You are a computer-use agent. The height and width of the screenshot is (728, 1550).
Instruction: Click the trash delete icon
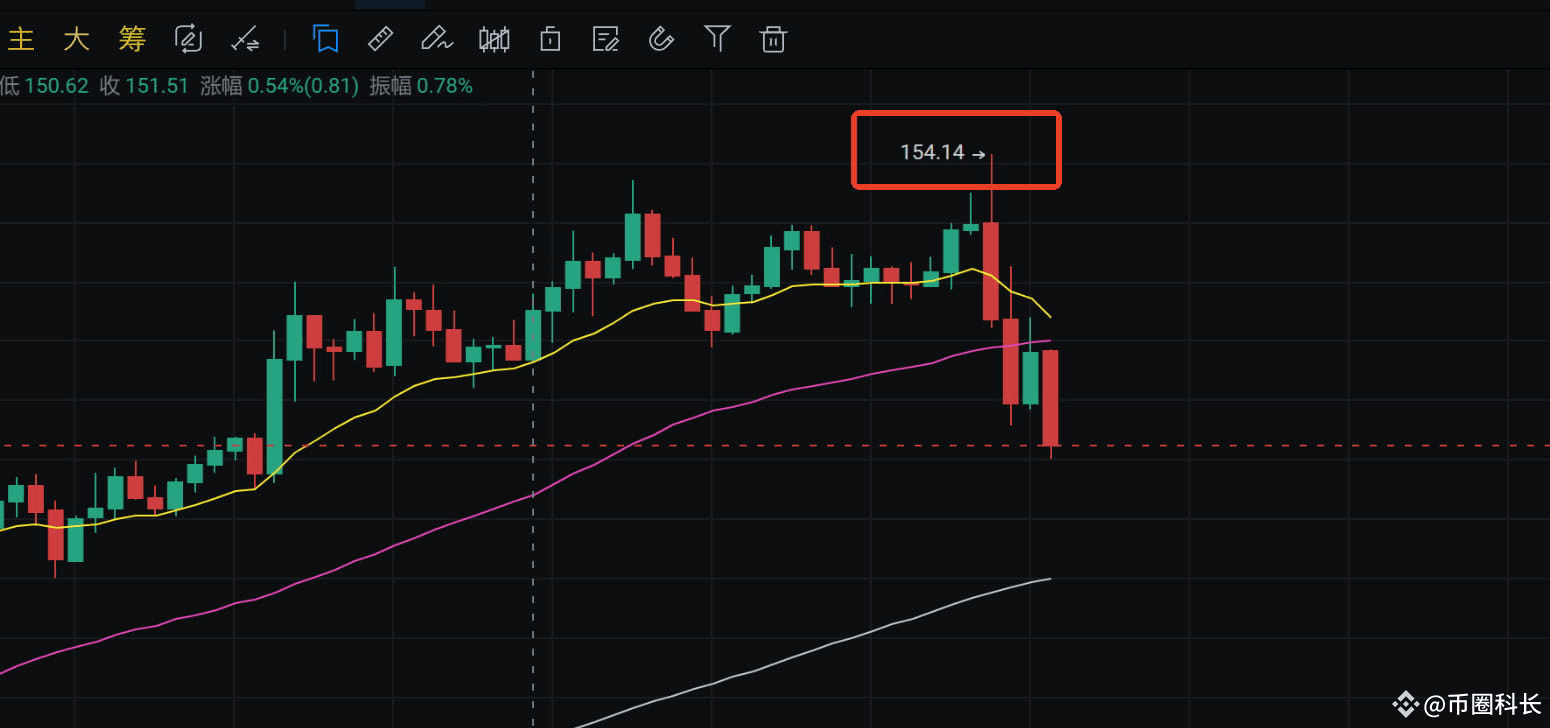pyautogui.click(x=773, y=38)
